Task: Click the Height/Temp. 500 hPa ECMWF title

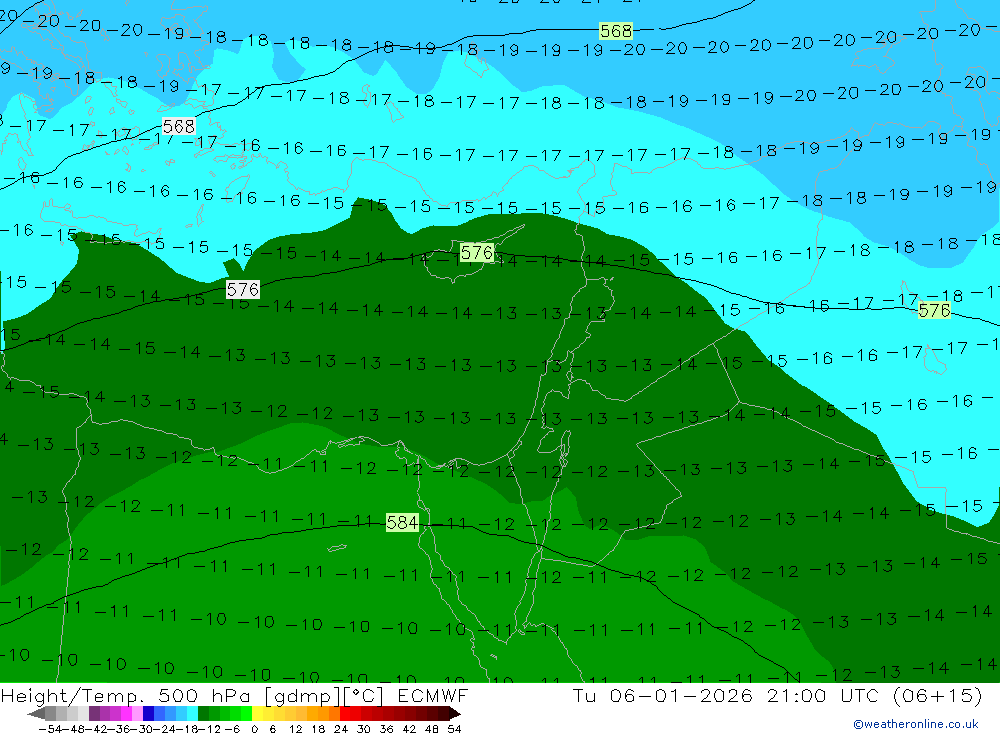Action: (235, 695)
